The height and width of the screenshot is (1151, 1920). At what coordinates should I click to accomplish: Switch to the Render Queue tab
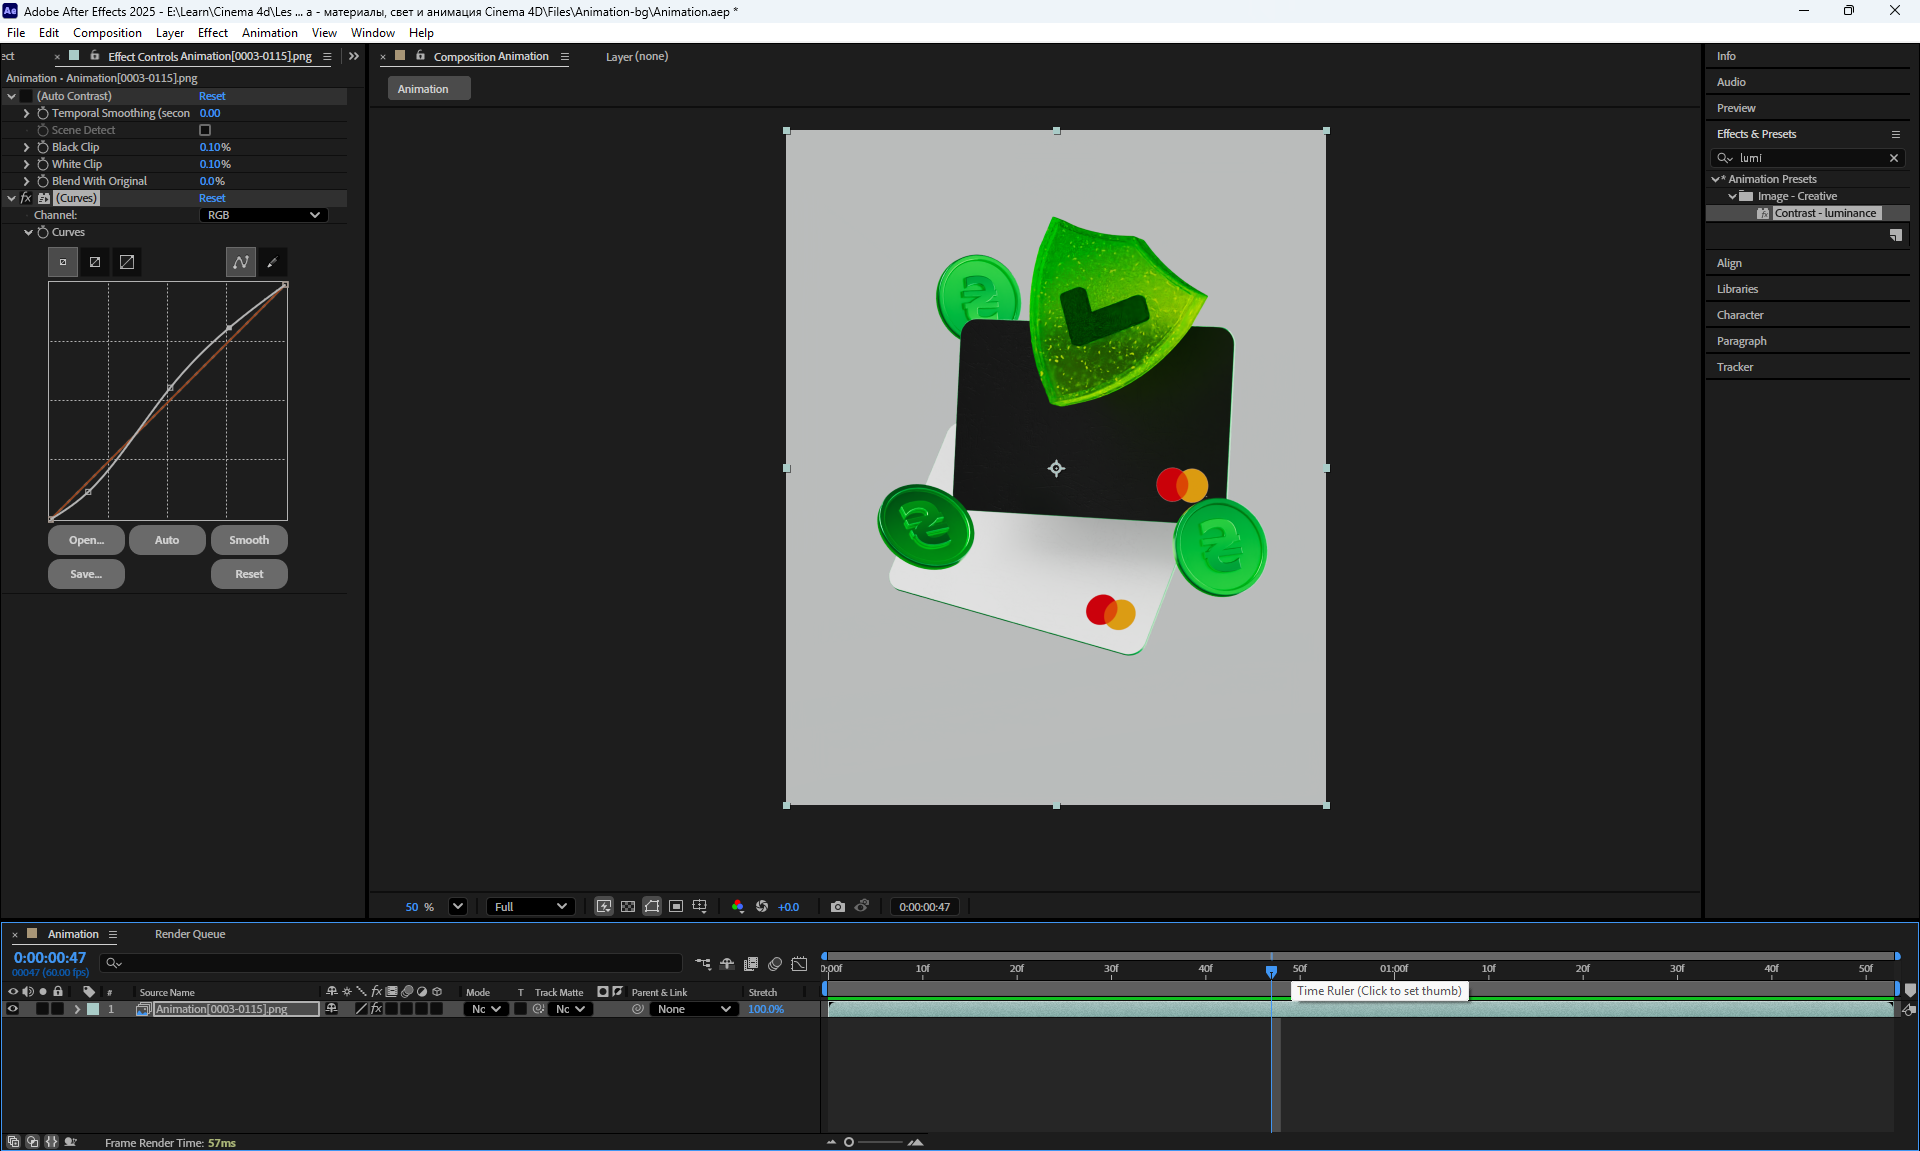[190, 934]
